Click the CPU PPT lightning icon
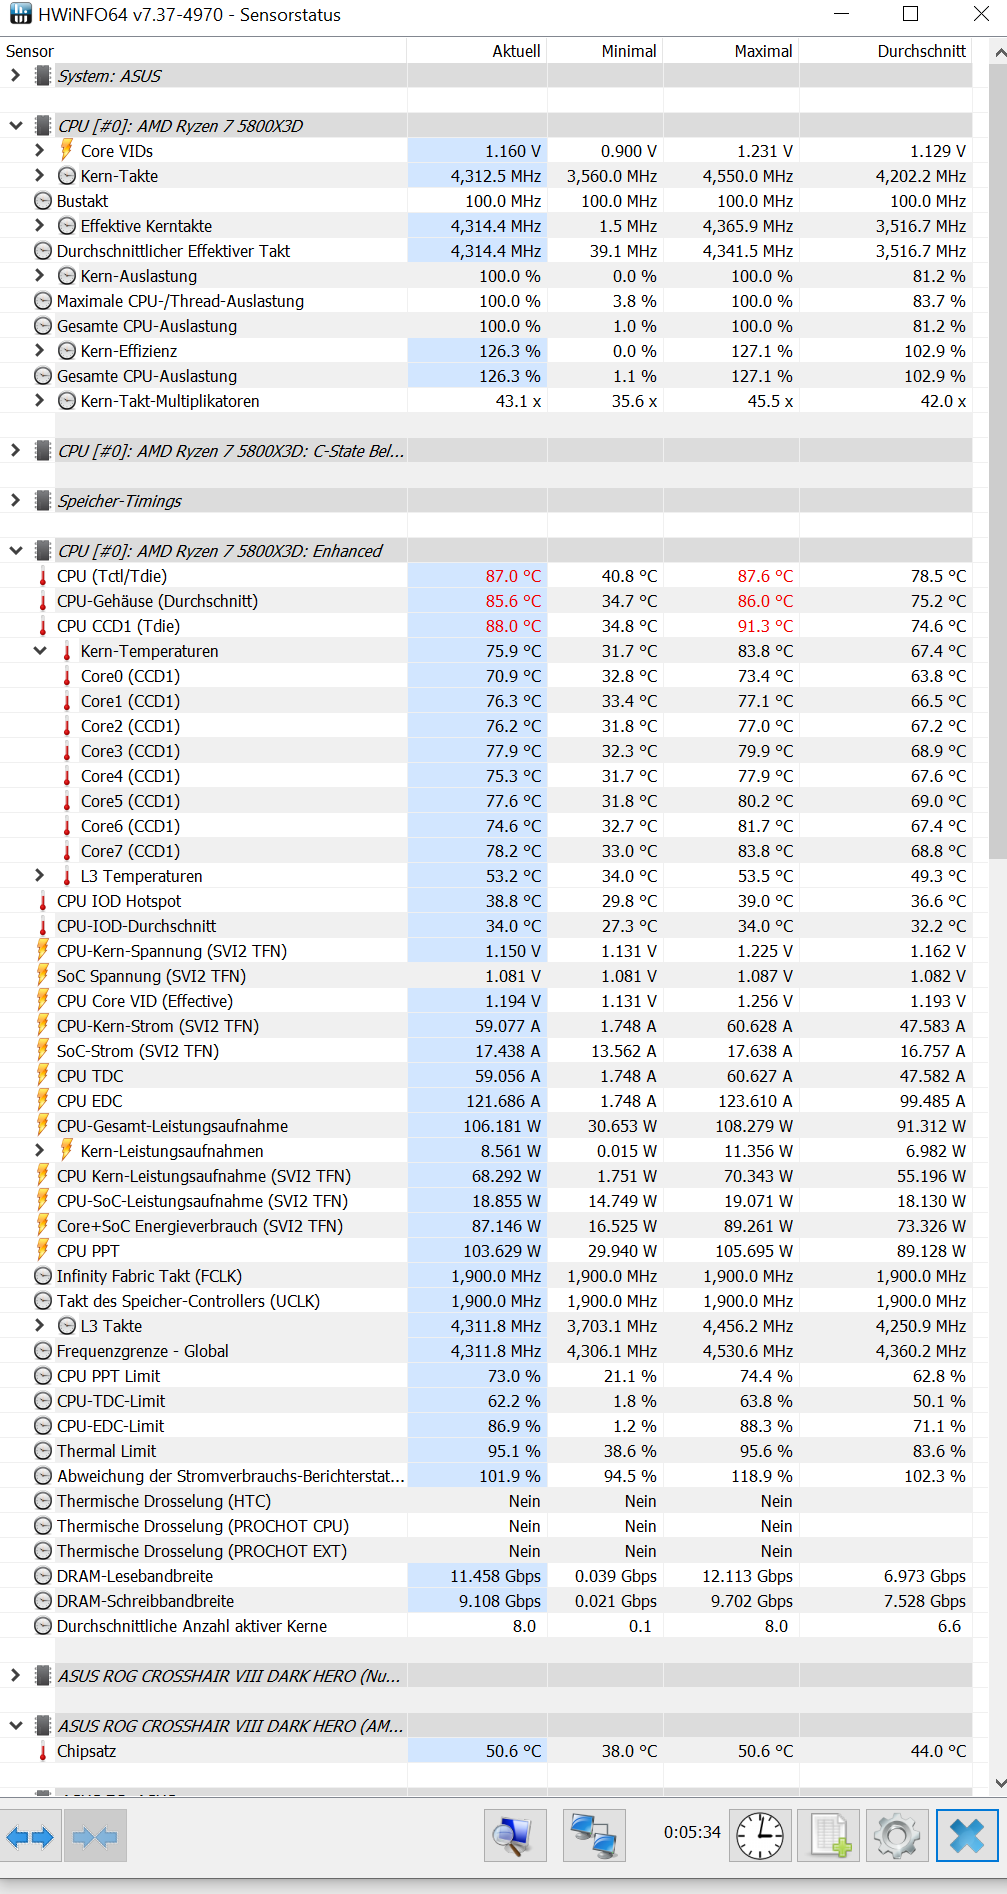This screenshot has width=1007, height=1894. click(x=43, y=1250)
